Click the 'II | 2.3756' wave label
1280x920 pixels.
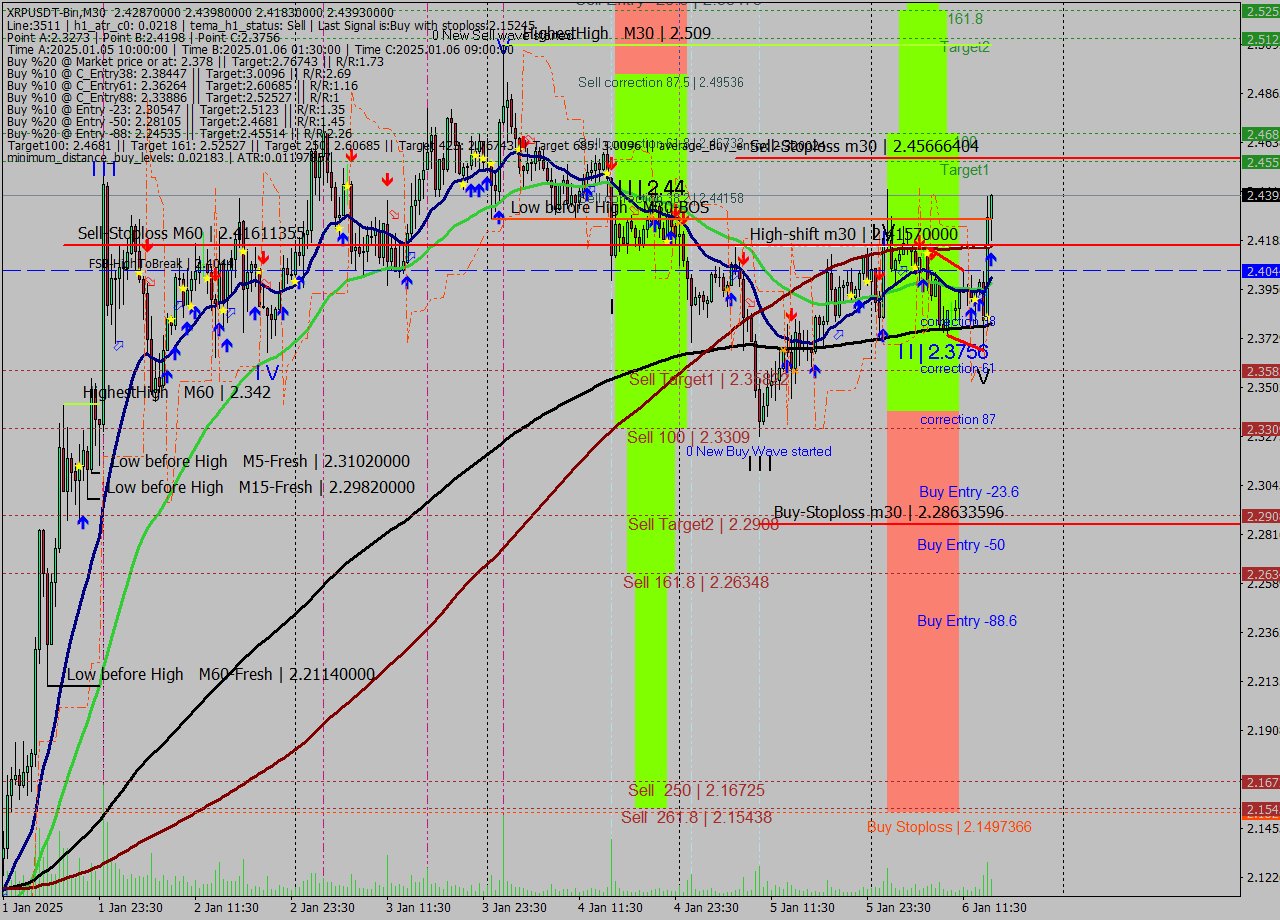coord(942,352)
